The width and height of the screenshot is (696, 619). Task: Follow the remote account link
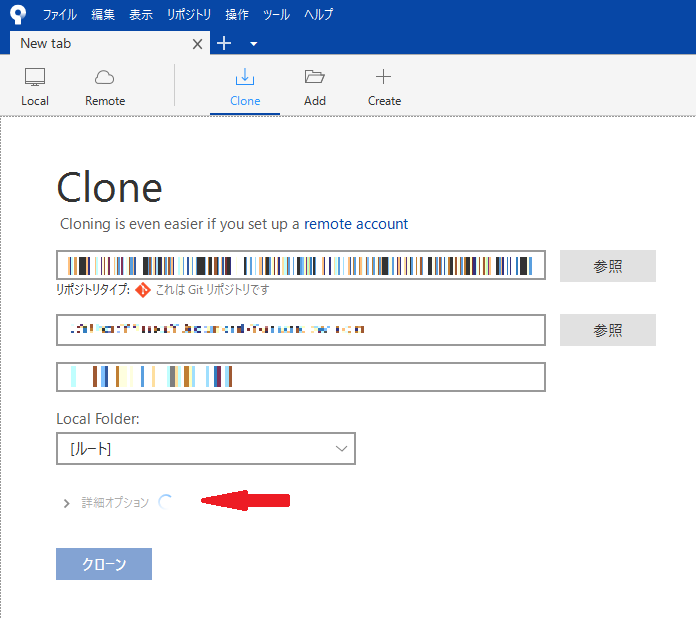[x=356, y=224]
